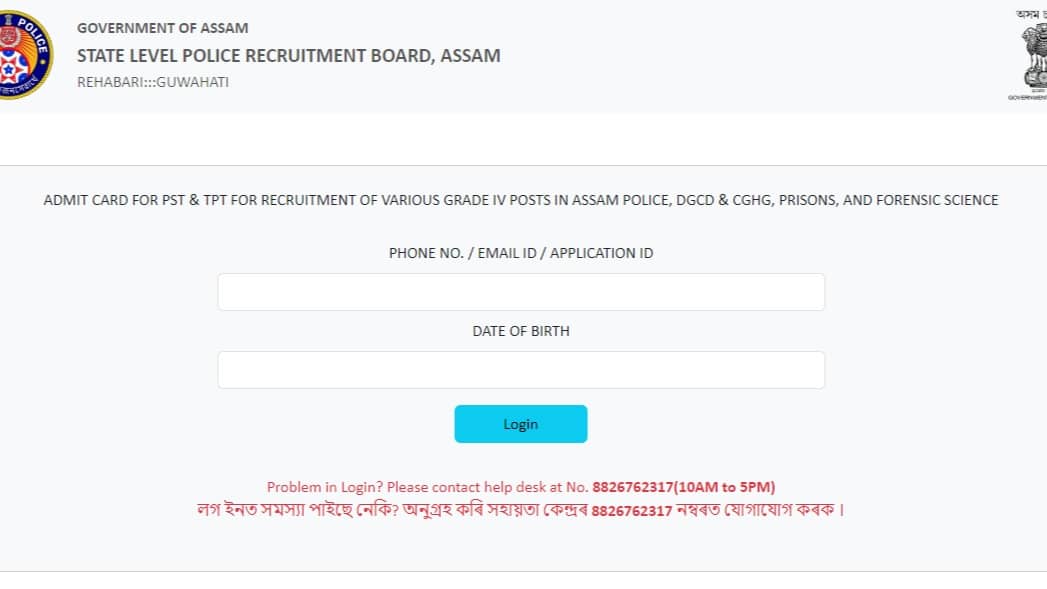The width and height of the screenshot is (1047, 589).
Task: Click the divider line below the help text
Action: click(x=521, y=571)
